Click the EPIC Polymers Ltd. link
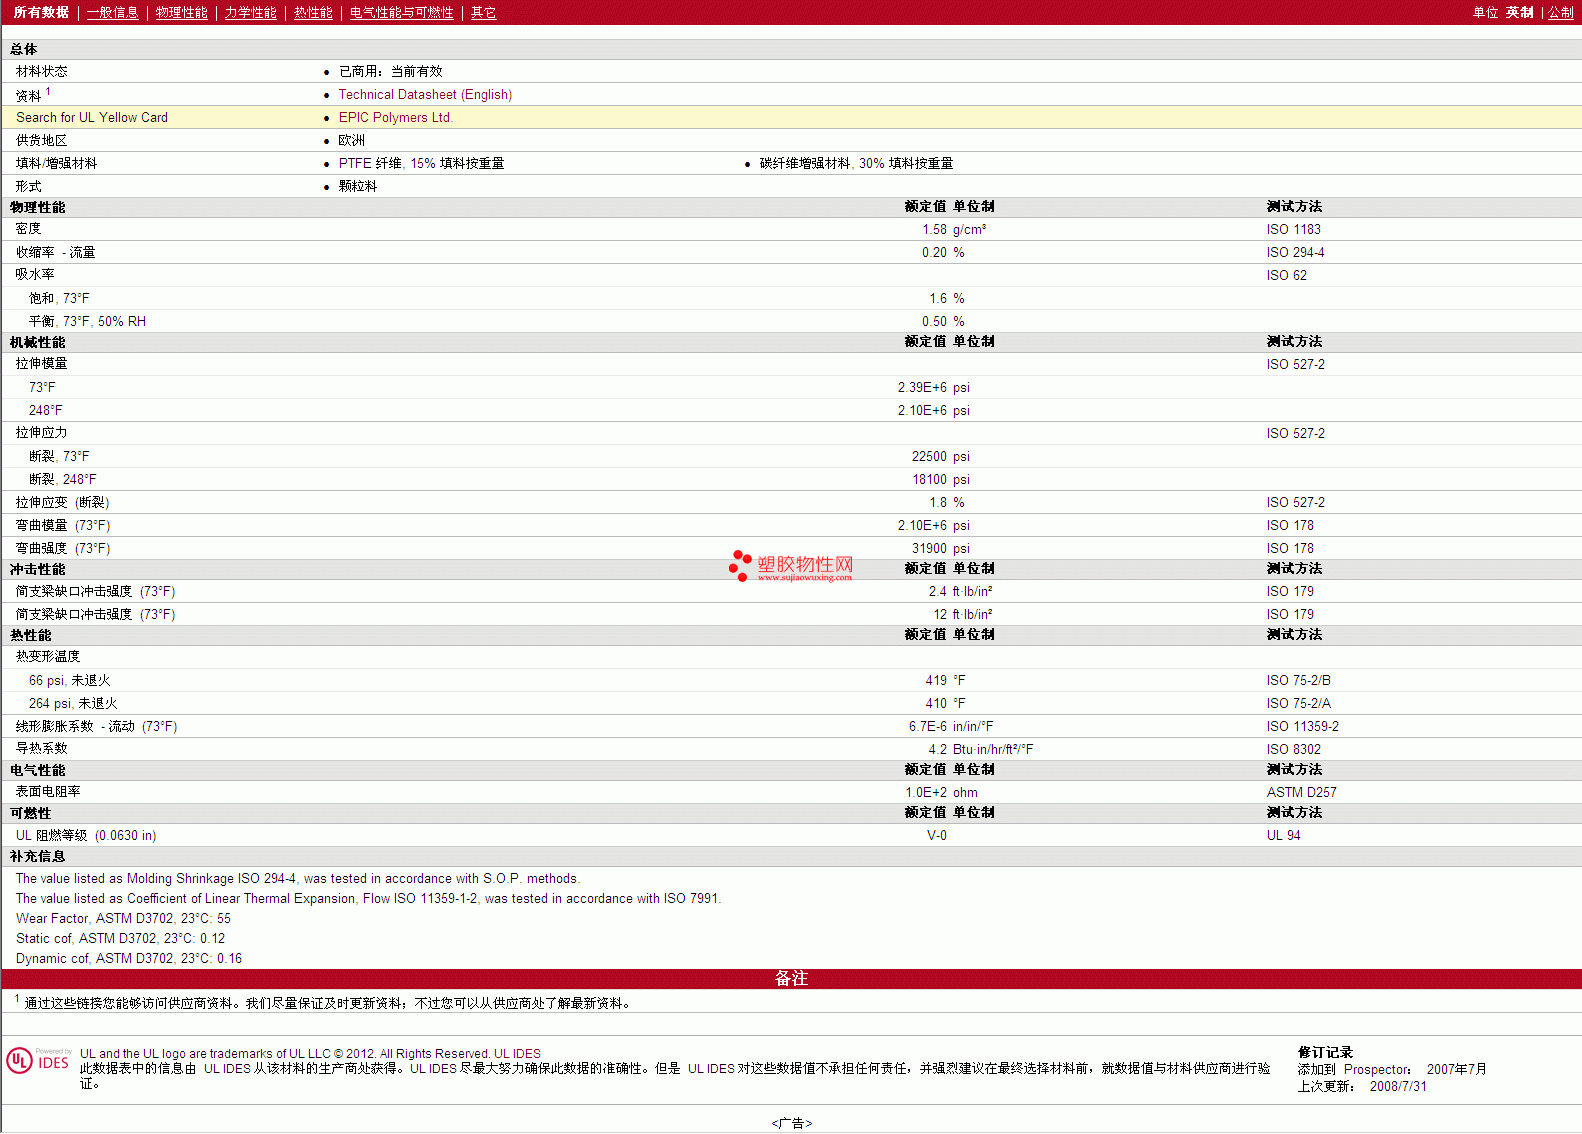Viewport: 1582px width, 1134px height. pyautogui.click(x=395, y=117)
